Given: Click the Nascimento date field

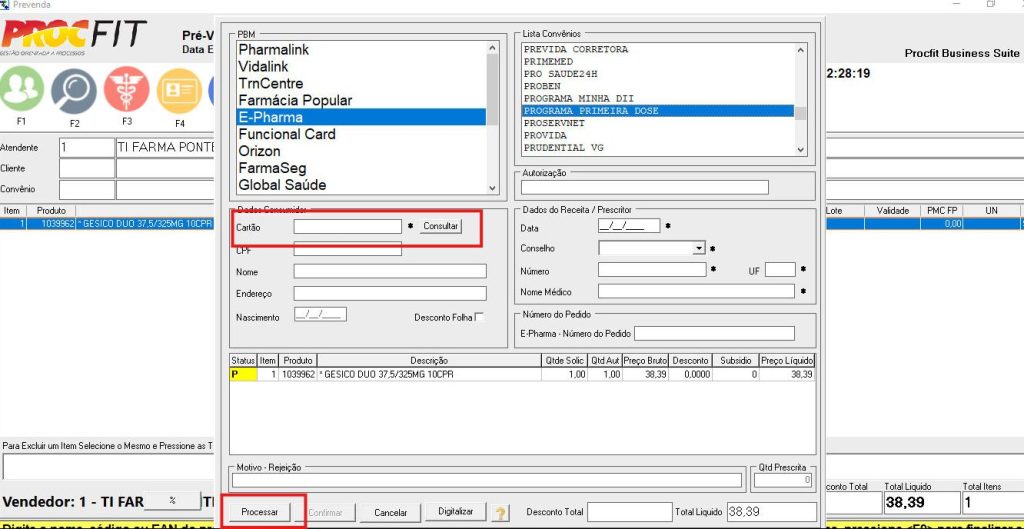Looking at the screenshot, I should (x=320, y=315).
